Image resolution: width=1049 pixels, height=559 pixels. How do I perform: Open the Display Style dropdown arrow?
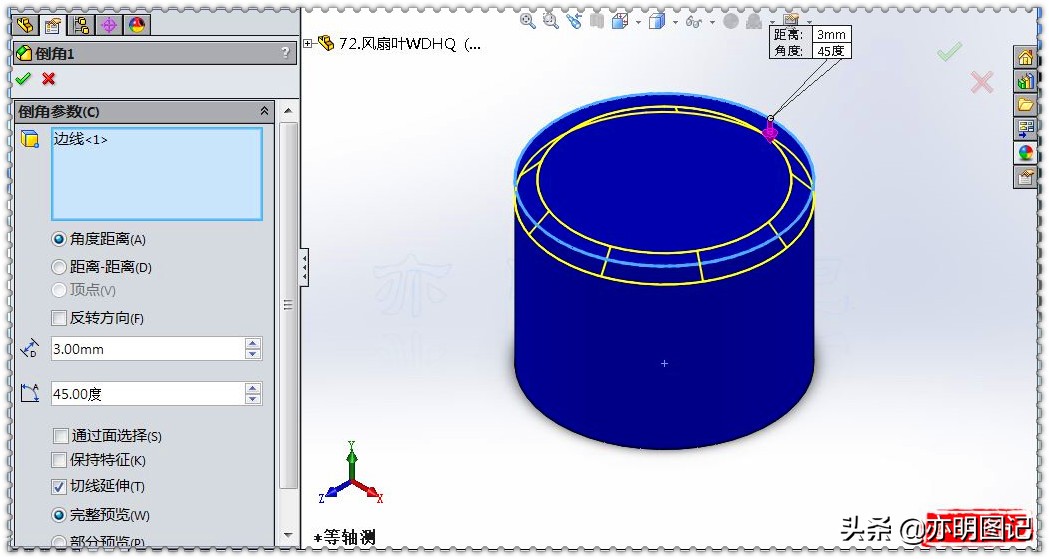tap(675, 23)
